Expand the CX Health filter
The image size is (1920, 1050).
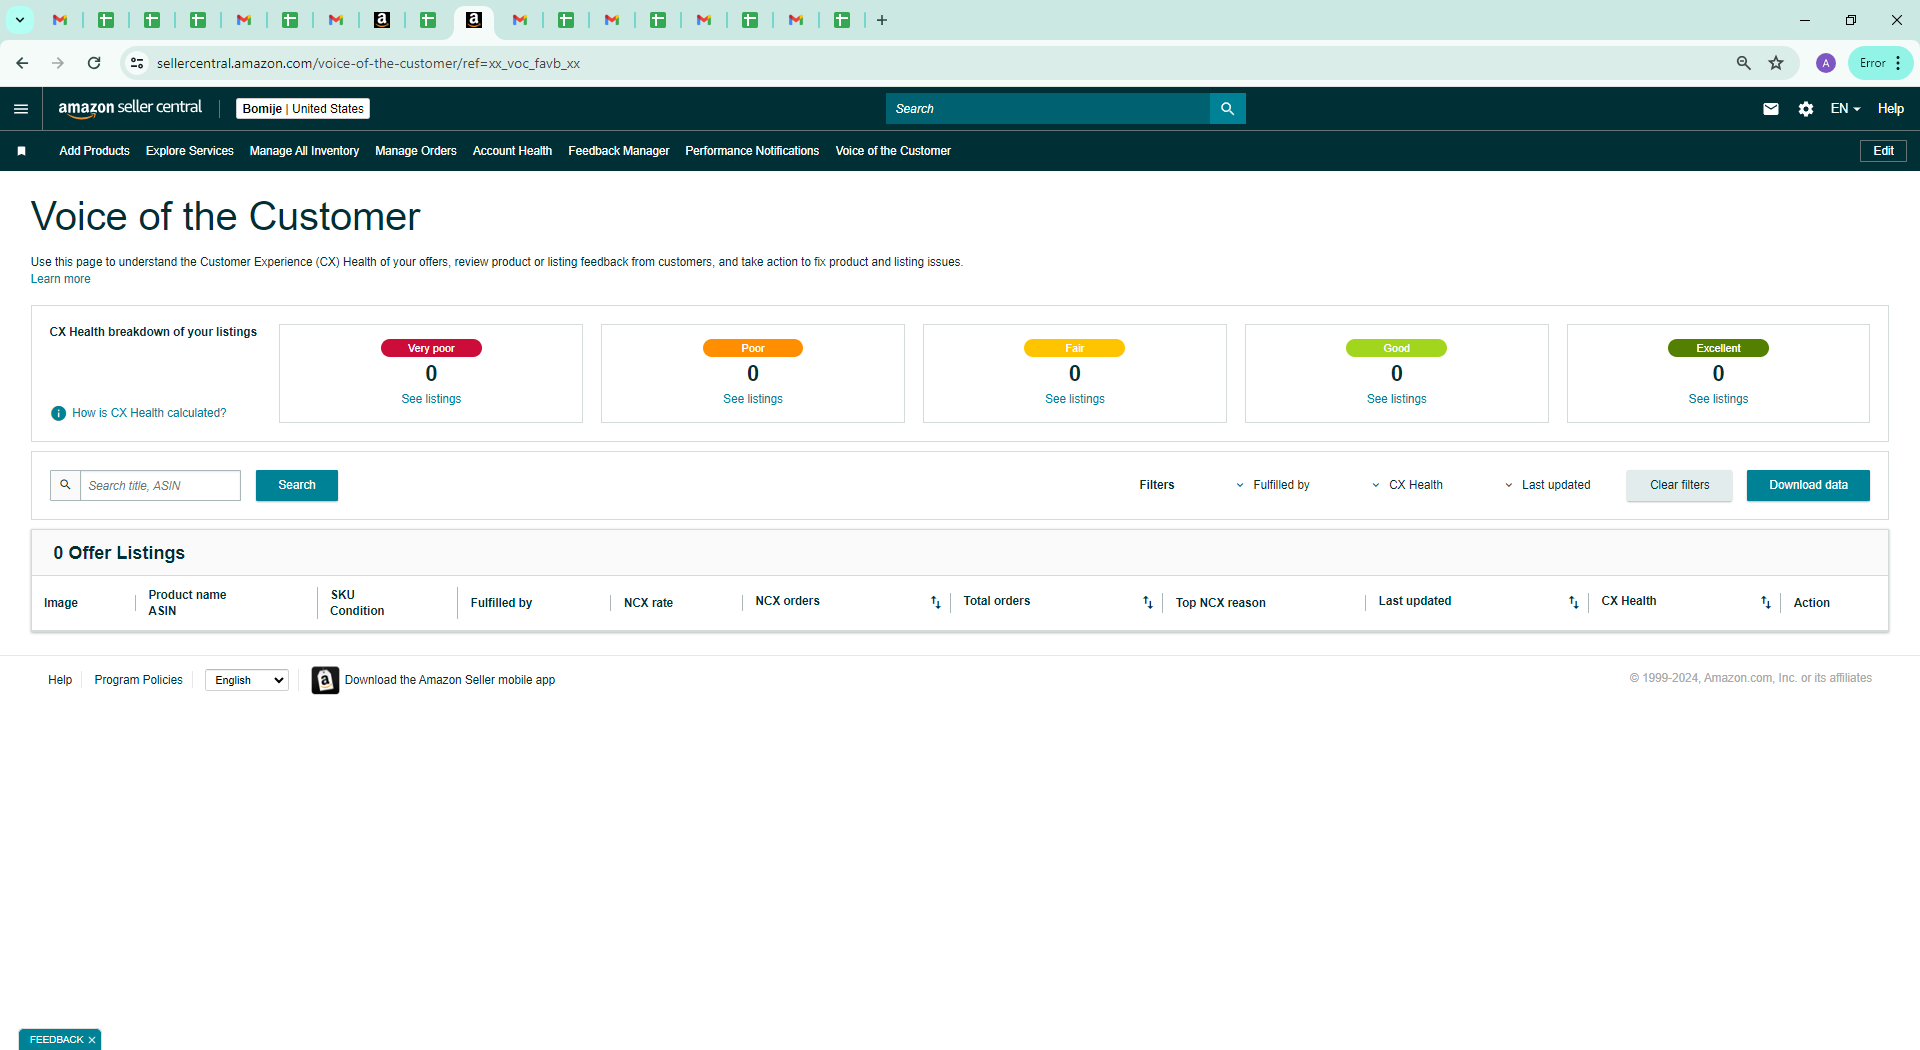(1408, 485)
